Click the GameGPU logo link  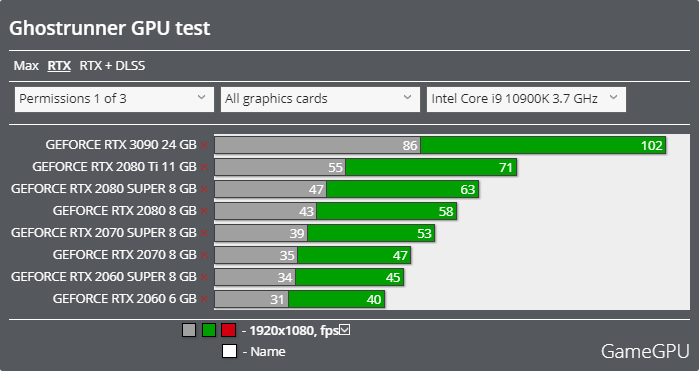pos(645,351)
